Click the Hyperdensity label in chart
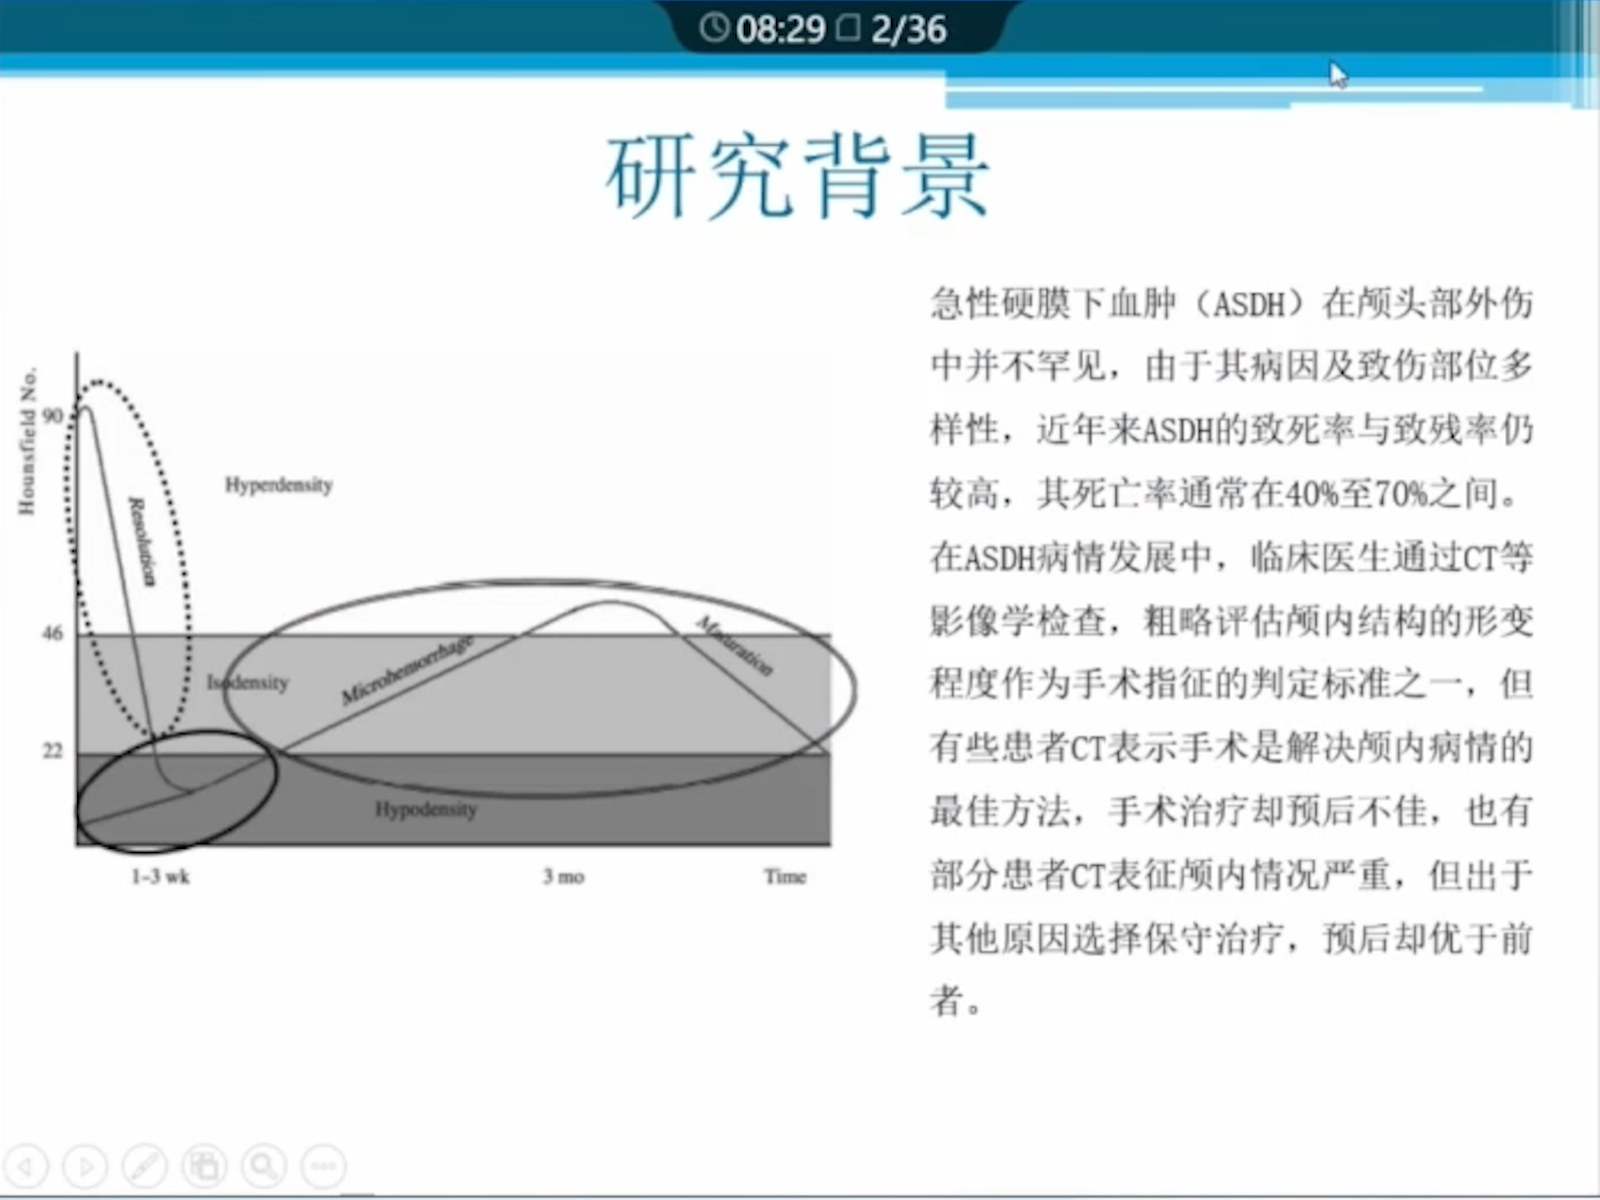Image resolution: width=1600 pixels, height=1200 pixels. pyautogui.click(x=278, y=485)
